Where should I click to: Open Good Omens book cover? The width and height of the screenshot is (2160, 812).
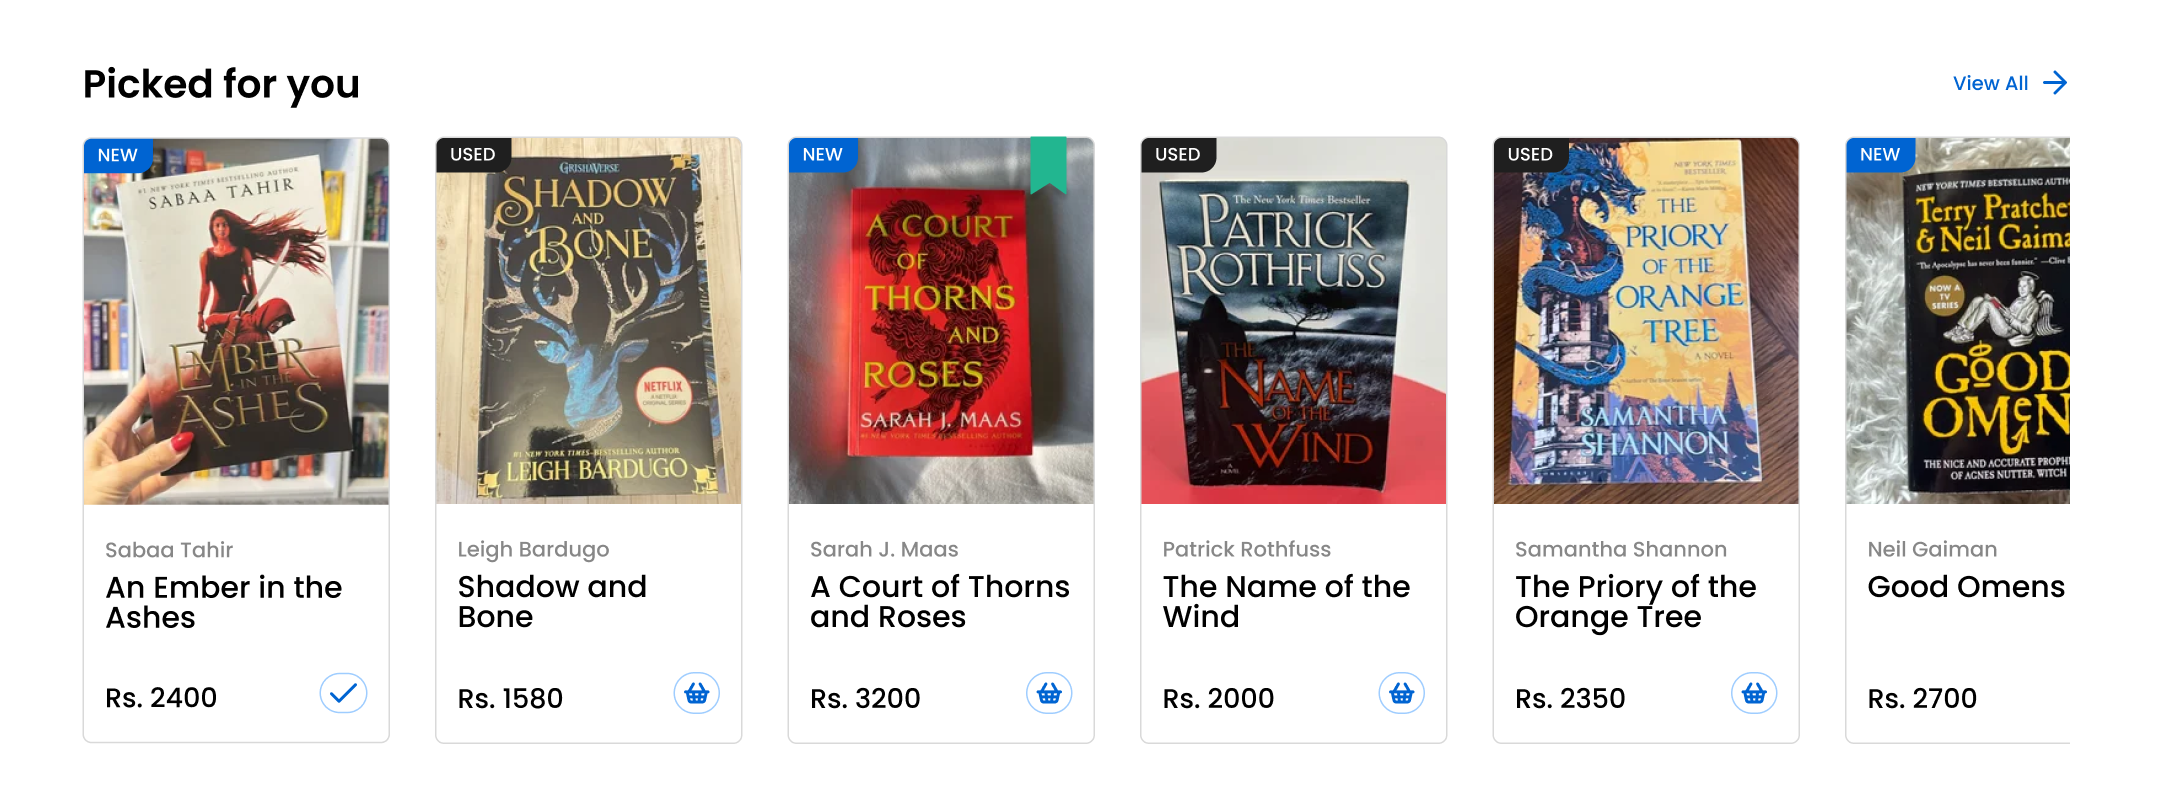tap(1958, 320)
